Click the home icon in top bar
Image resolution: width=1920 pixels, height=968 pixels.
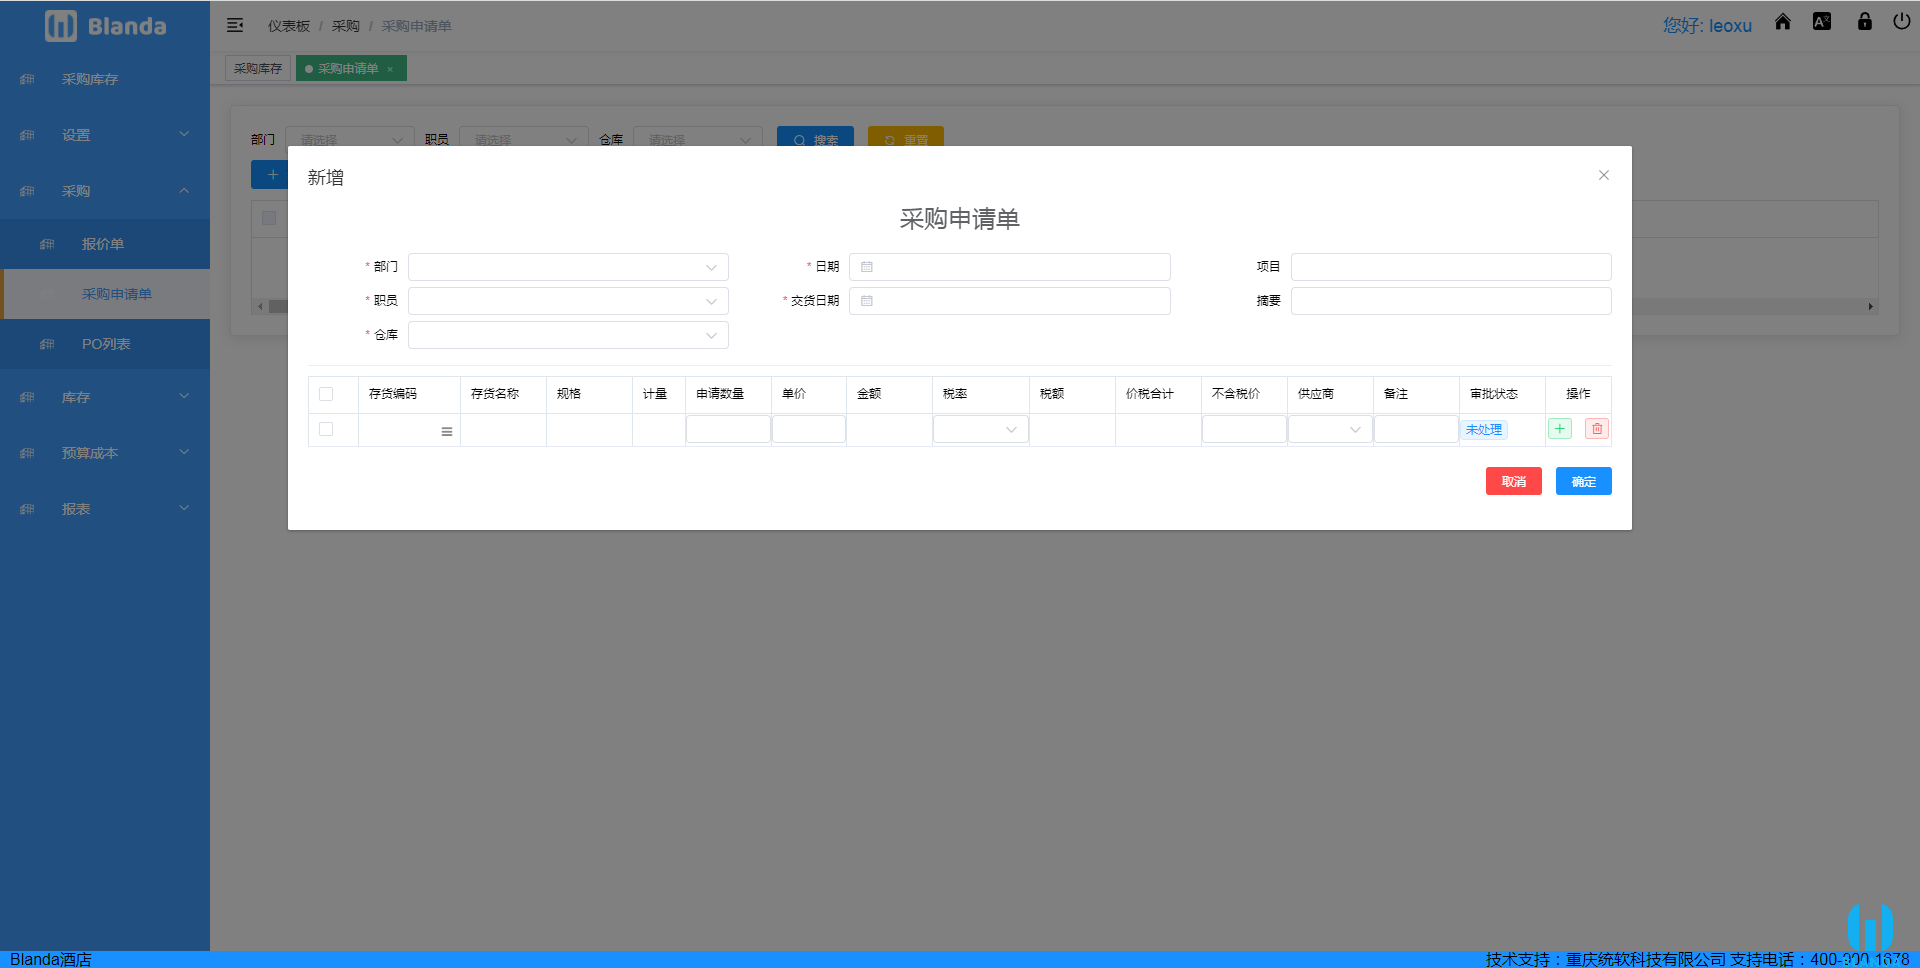point(1782,22)
